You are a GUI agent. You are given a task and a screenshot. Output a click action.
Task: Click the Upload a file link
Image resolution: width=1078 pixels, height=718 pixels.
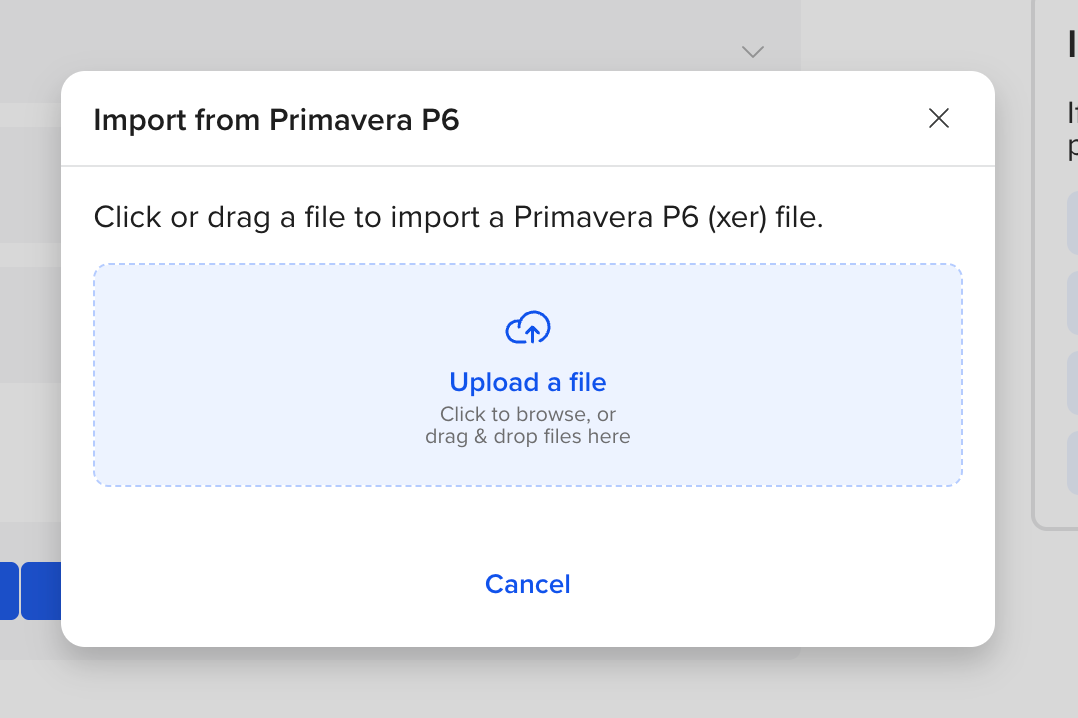[528, 382]
